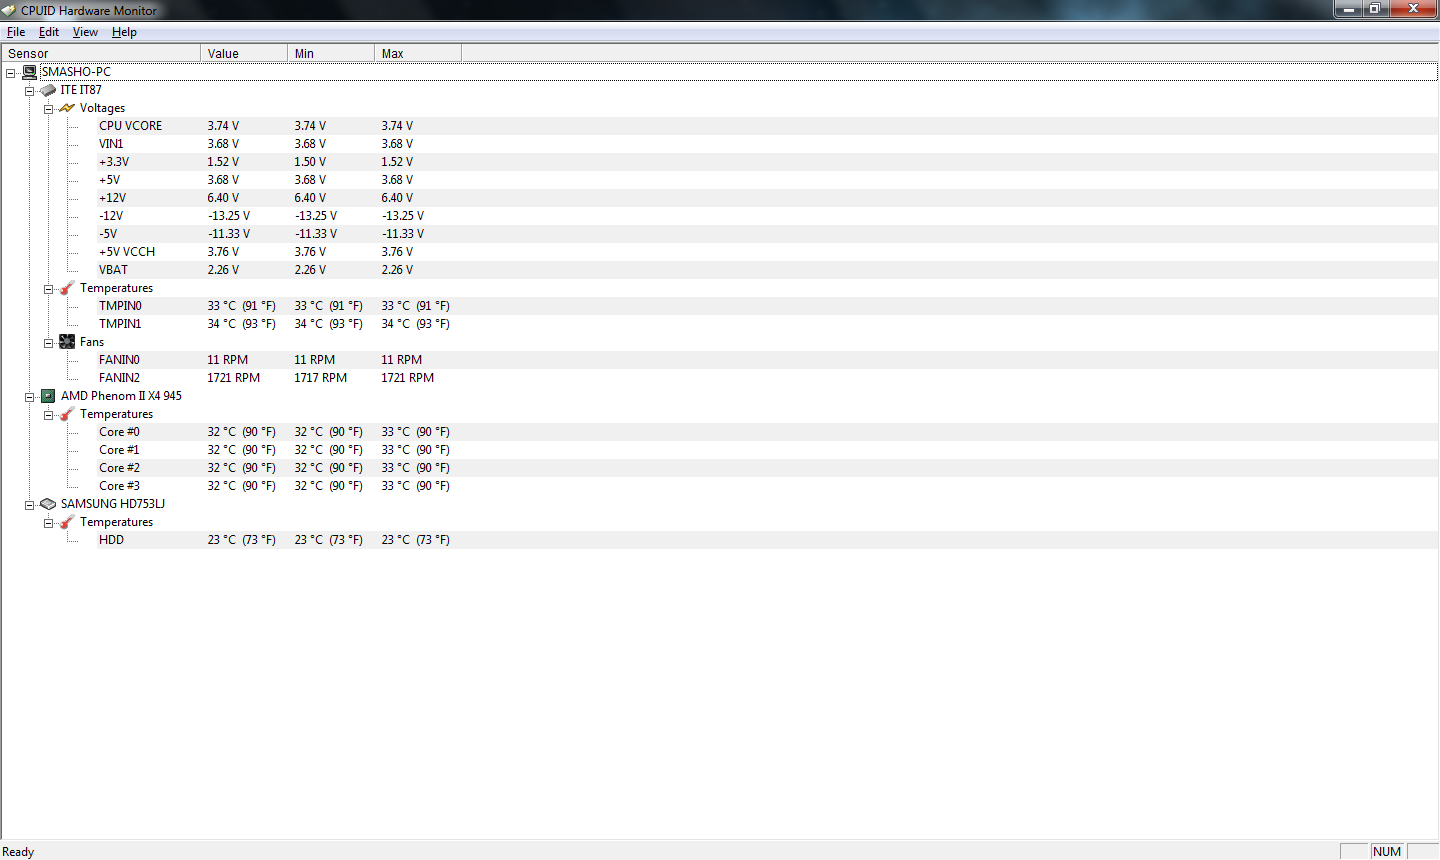Click the chip icon beside ITE IT87
The image size is (1440, 860).
click(x=48, y=90)
